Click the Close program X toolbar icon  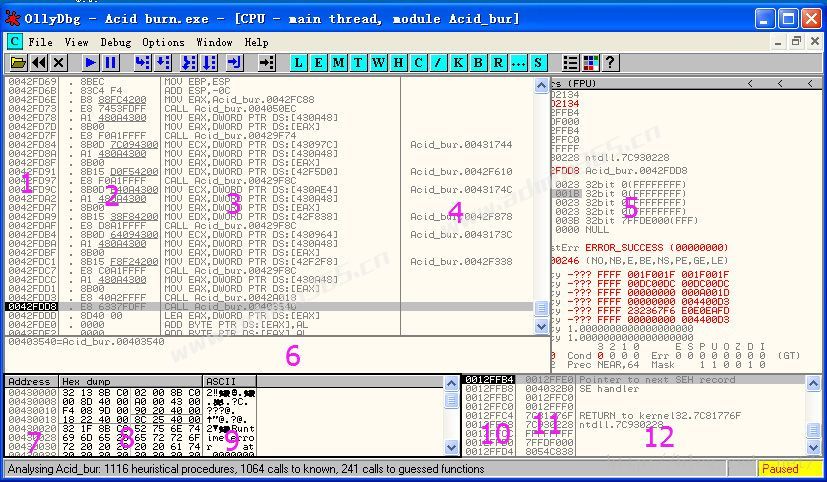point(59,63)
